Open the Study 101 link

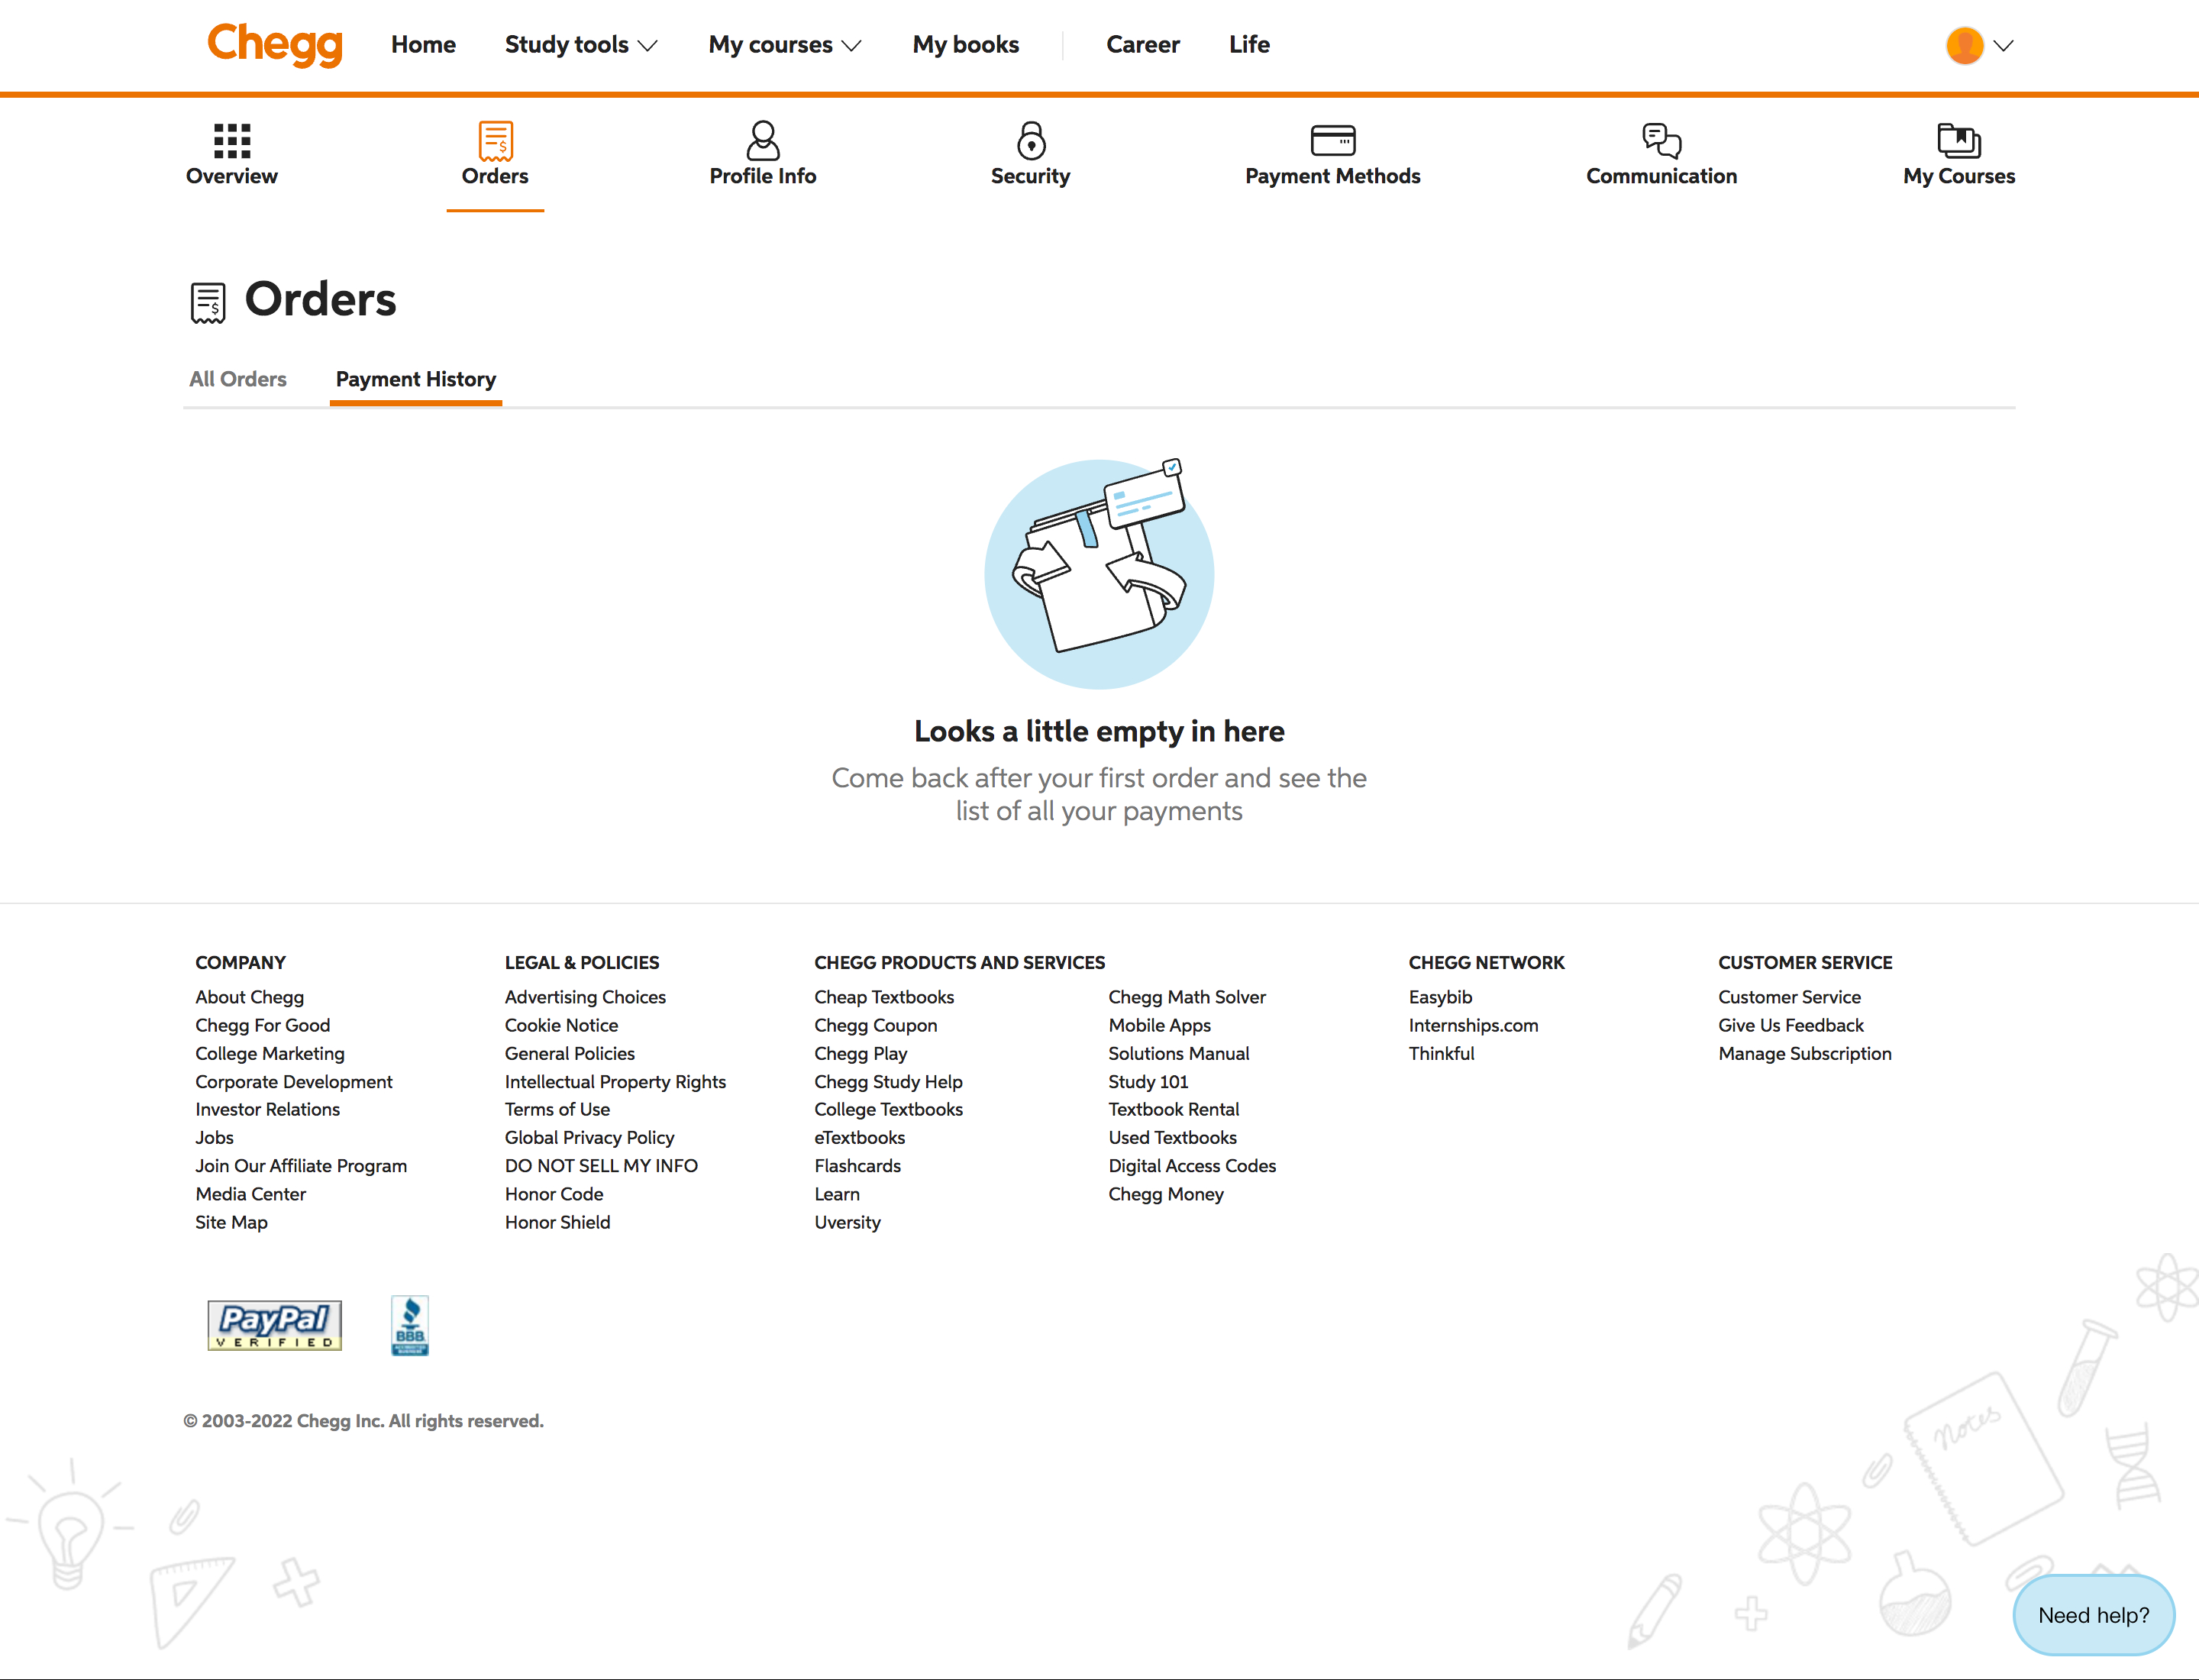(x=1148, y=1082)
